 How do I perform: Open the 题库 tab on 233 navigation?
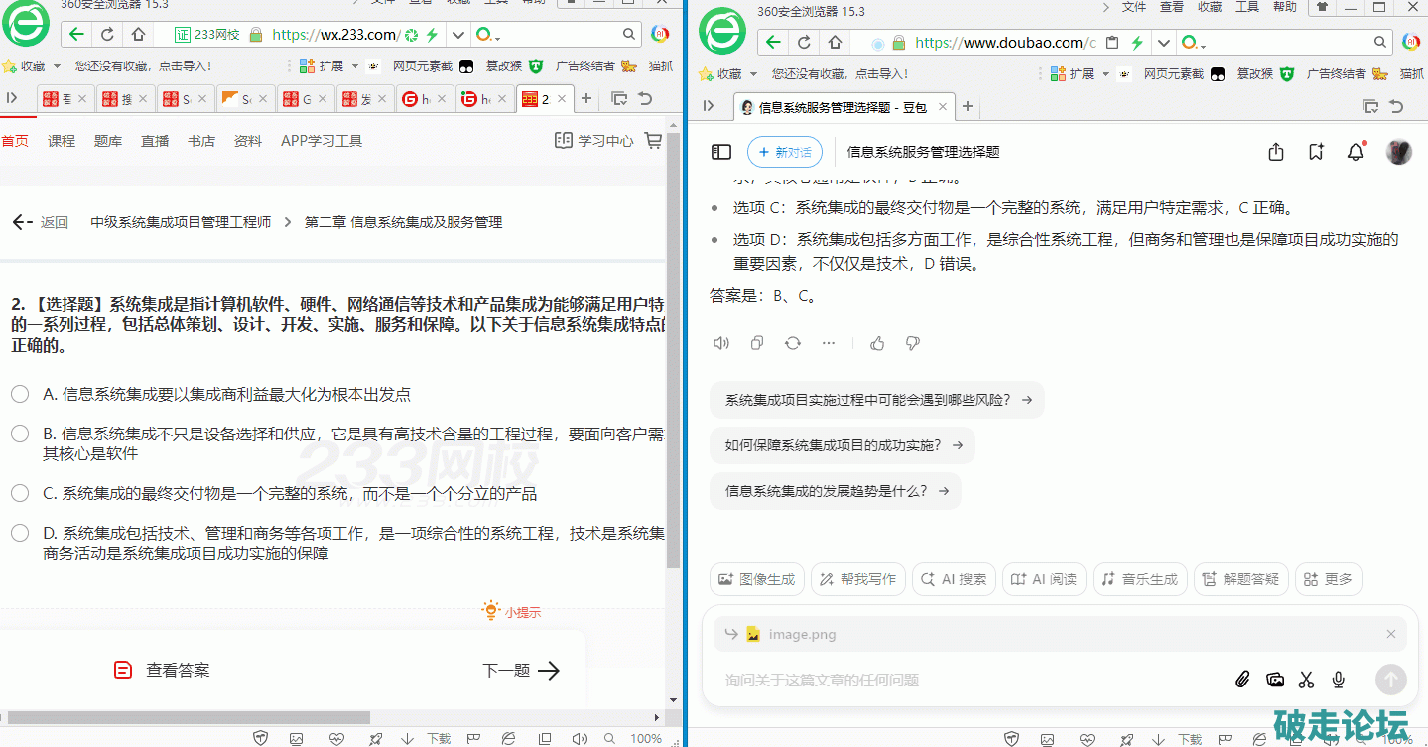coord(108,141)
